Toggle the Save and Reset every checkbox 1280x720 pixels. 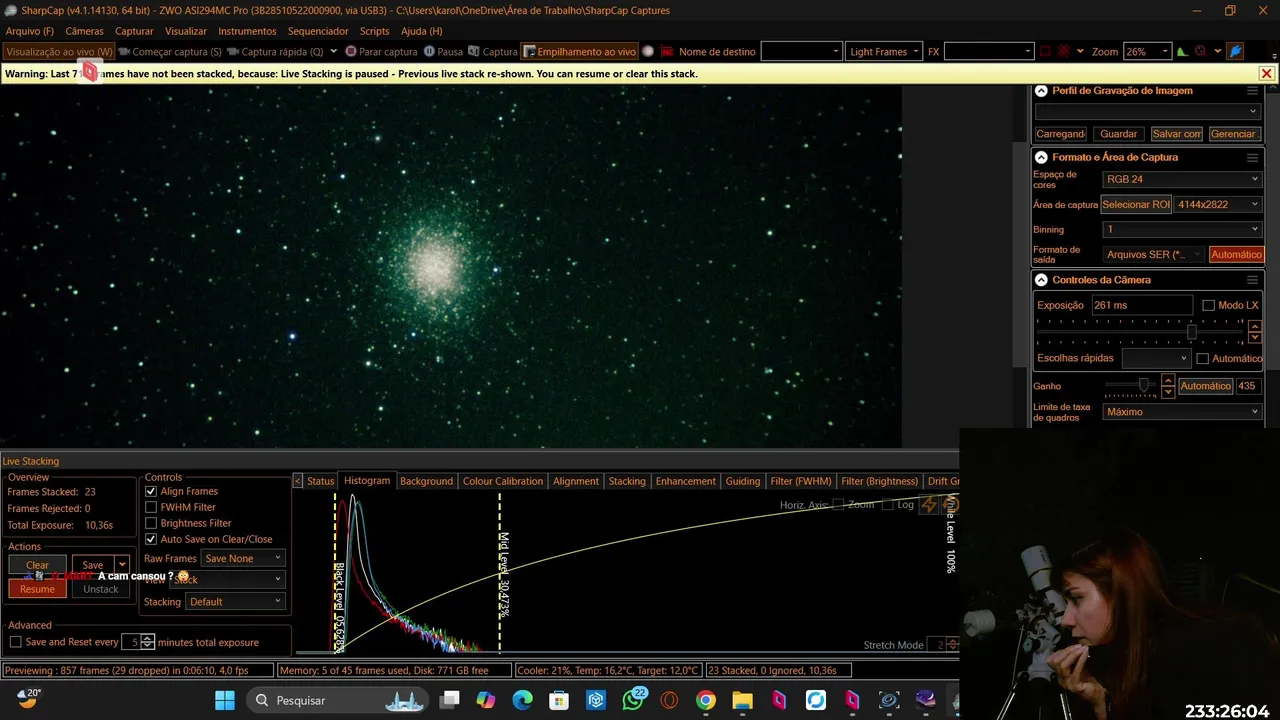[x=15, y=642]
